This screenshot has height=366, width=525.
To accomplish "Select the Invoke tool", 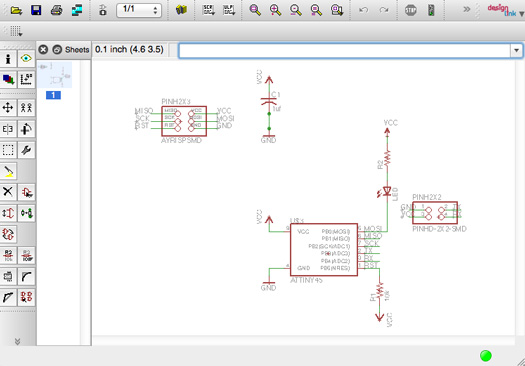I will [x=26, y=297].
